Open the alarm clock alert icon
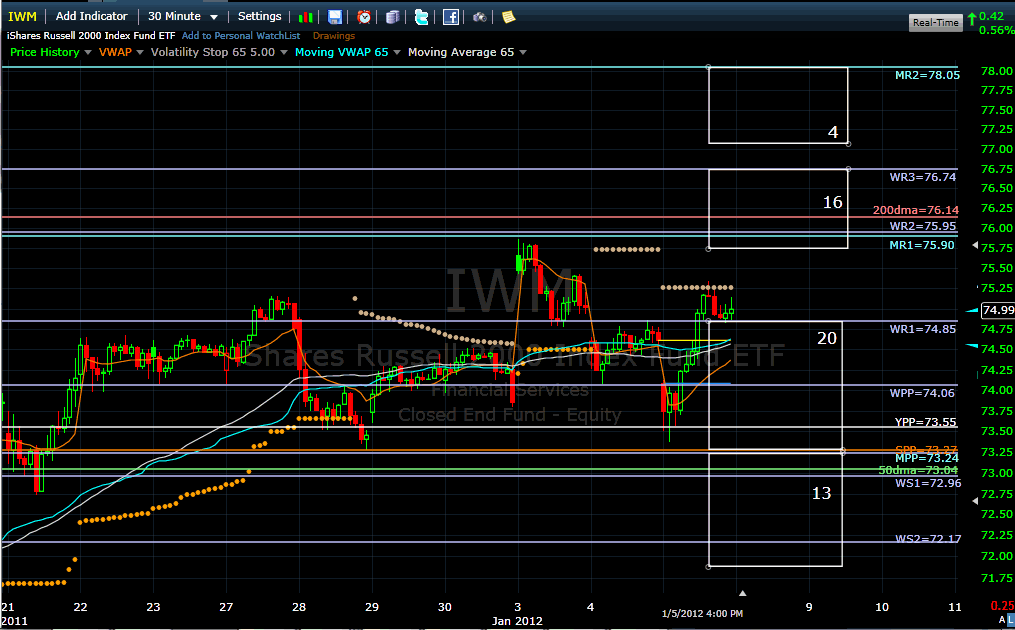 pyautogui.click(x=364, y=17)
